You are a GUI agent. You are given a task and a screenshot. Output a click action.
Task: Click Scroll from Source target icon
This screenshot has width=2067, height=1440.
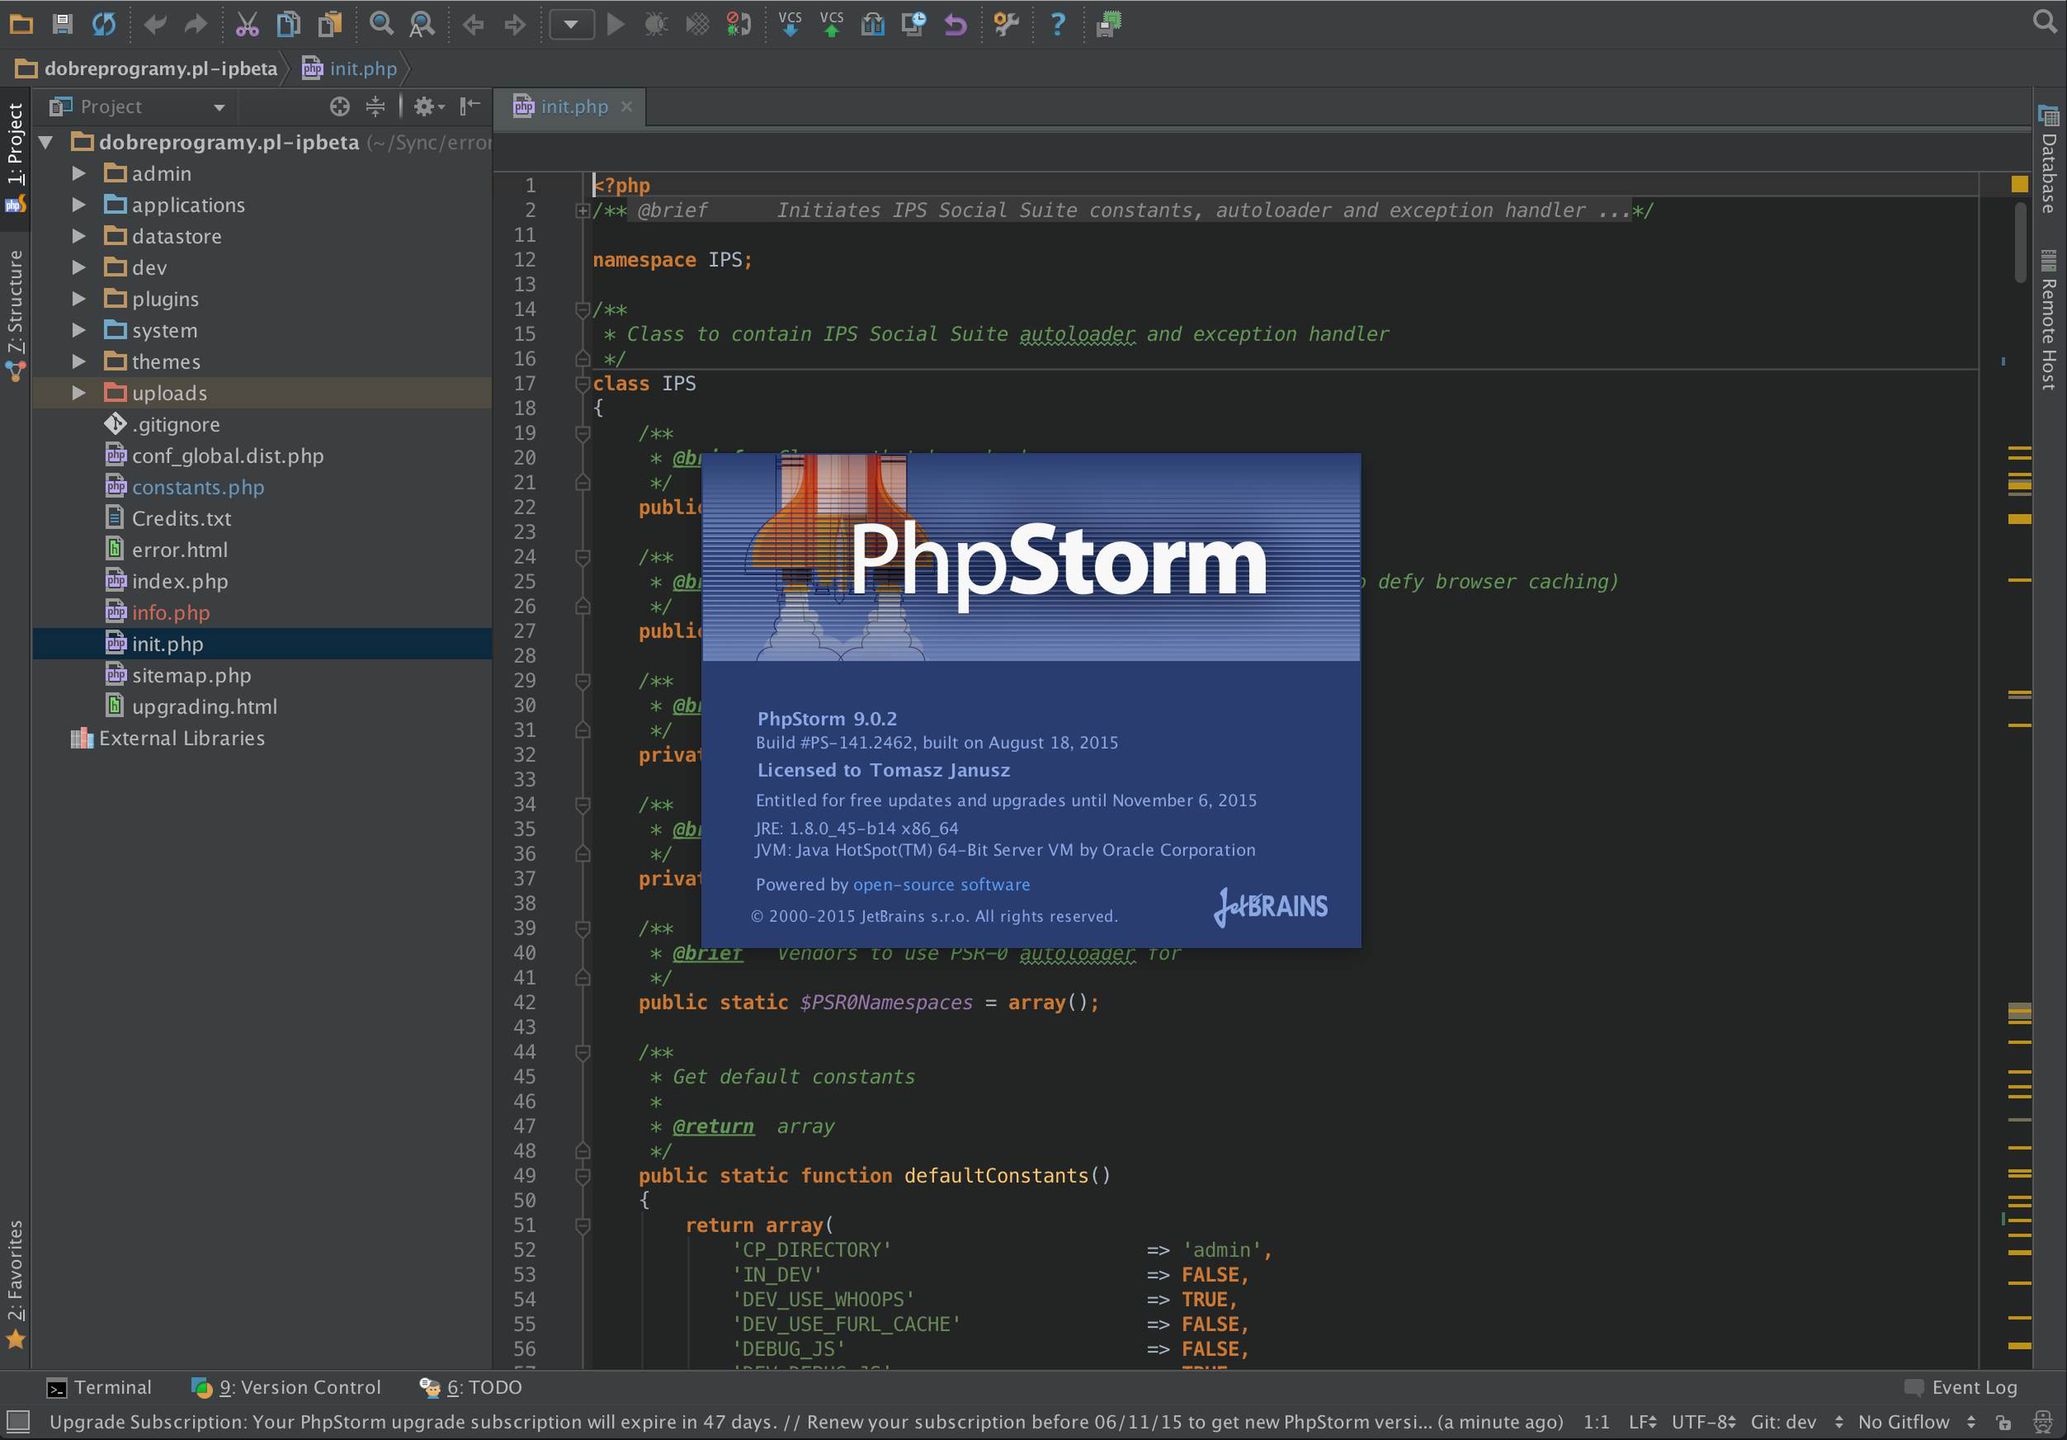coord(340,106)
